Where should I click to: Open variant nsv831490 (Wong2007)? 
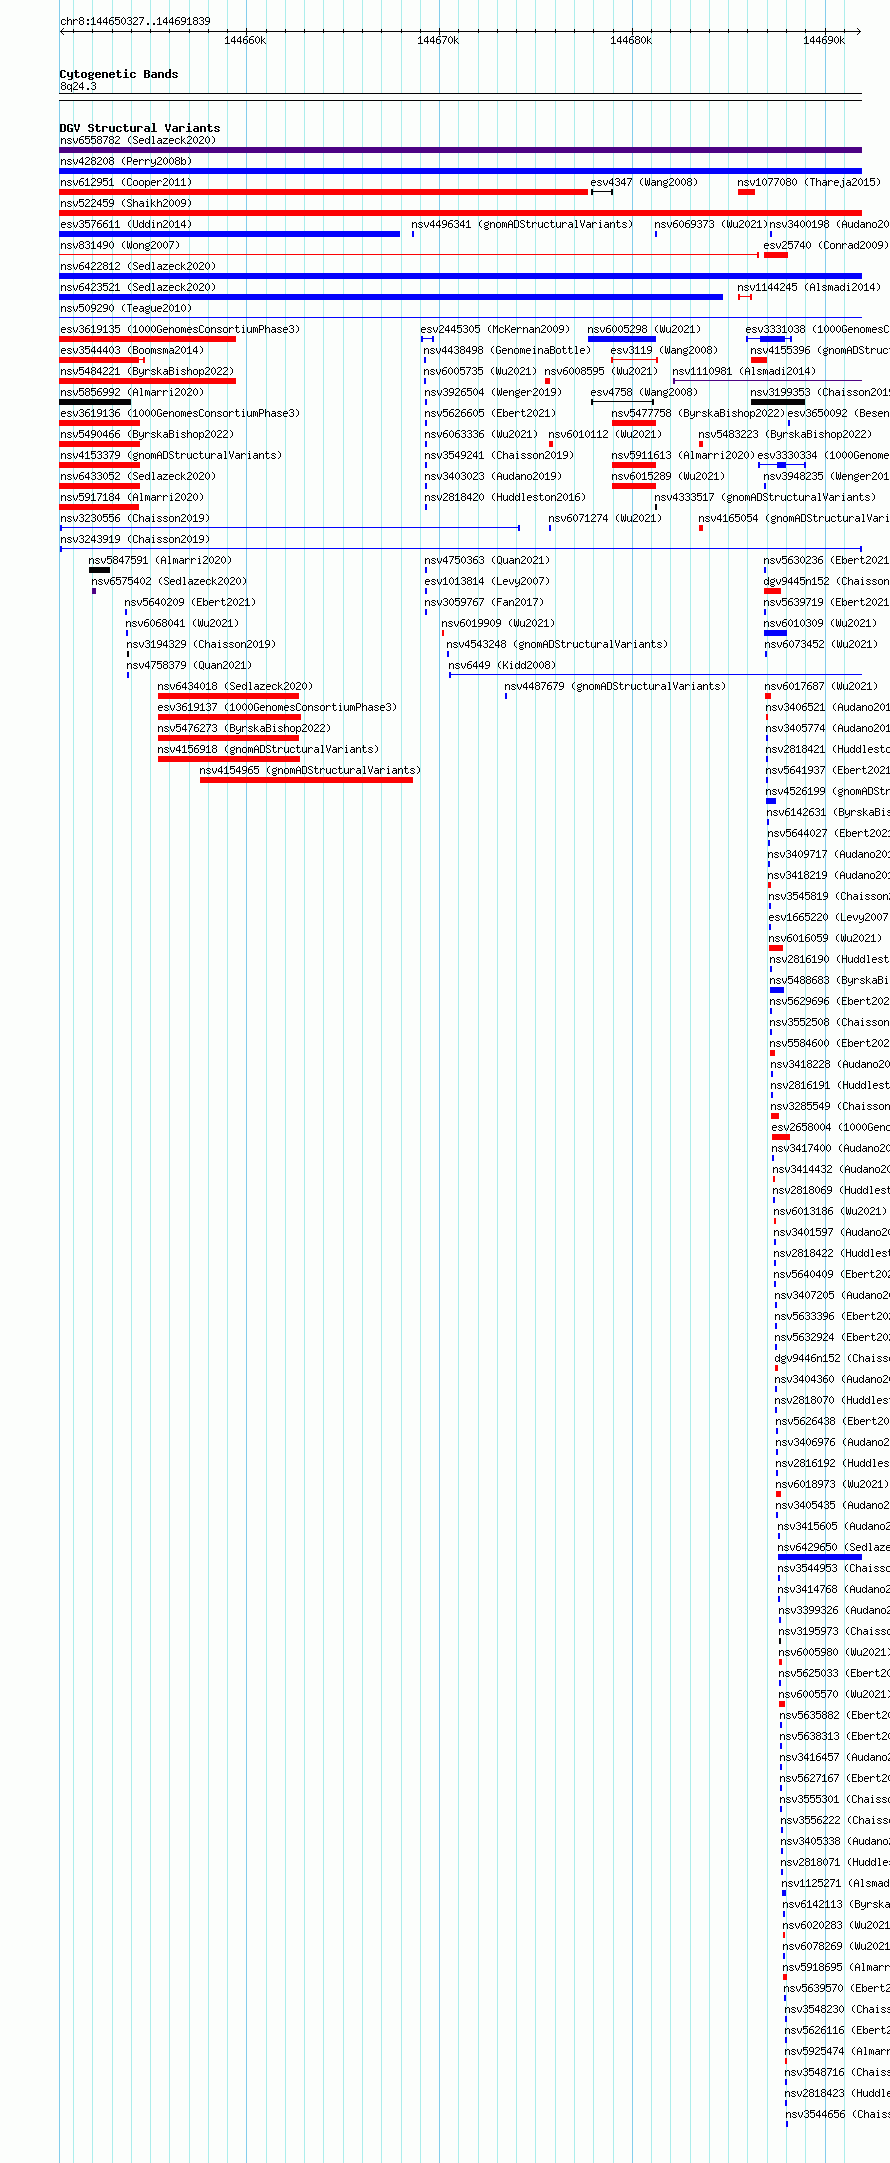120,245
